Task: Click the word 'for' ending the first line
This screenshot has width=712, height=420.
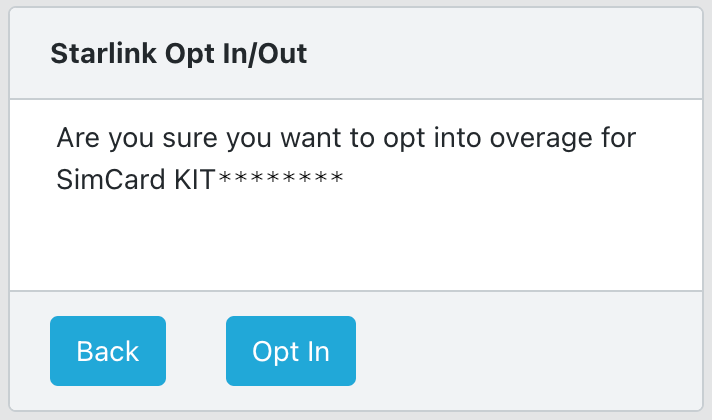Action: click(x=617, y=137)
